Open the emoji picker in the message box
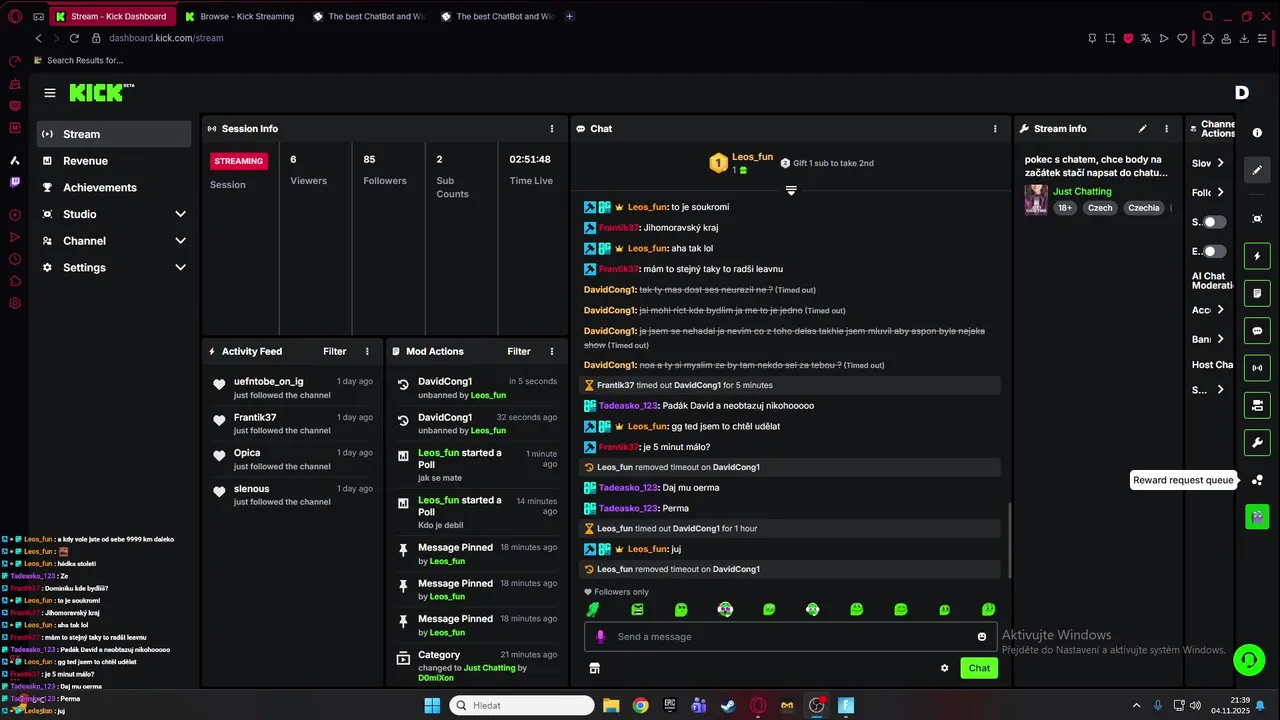 click(982, 636)
